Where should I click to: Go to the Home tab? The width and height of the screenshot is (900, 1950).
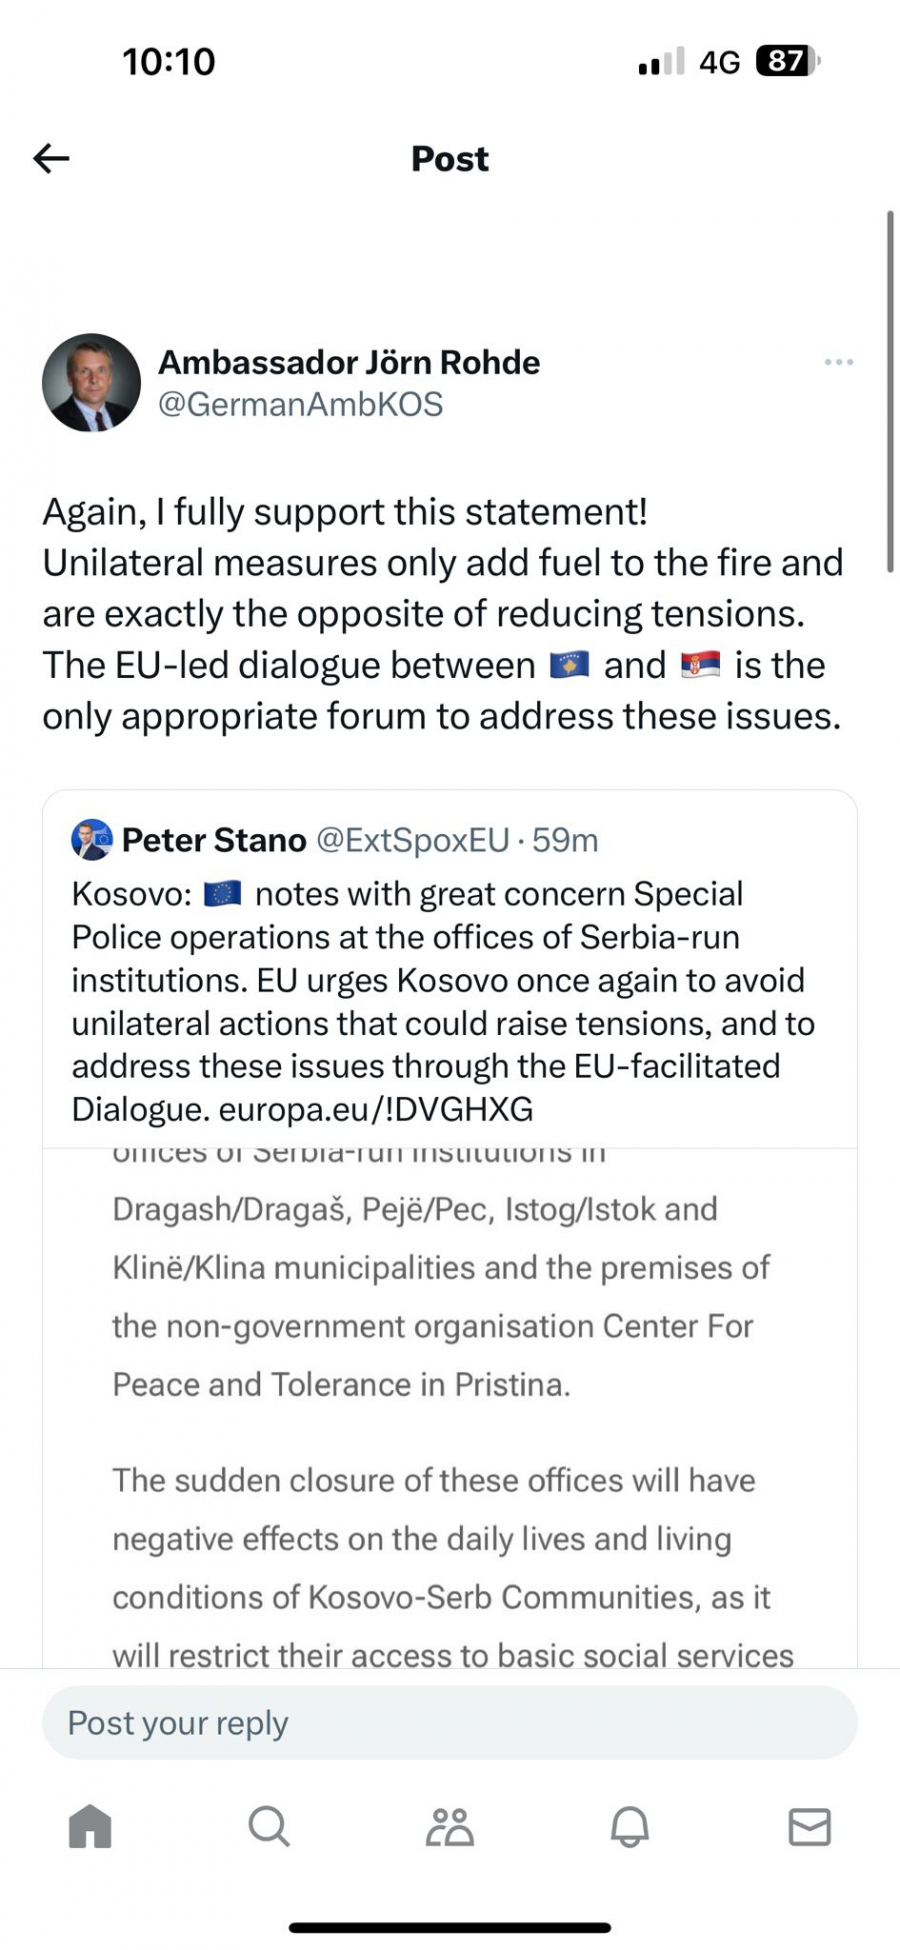(90, 1827)
